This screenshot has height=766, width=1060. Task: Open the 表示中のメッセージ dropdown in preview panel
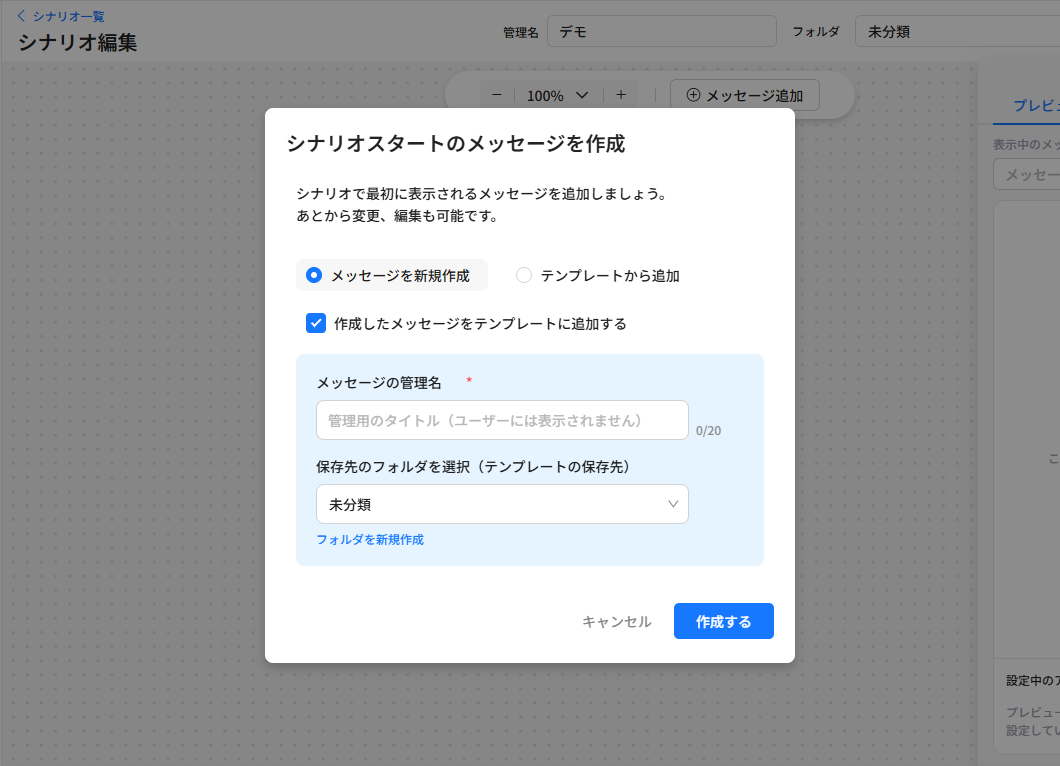coord(1026,174)
